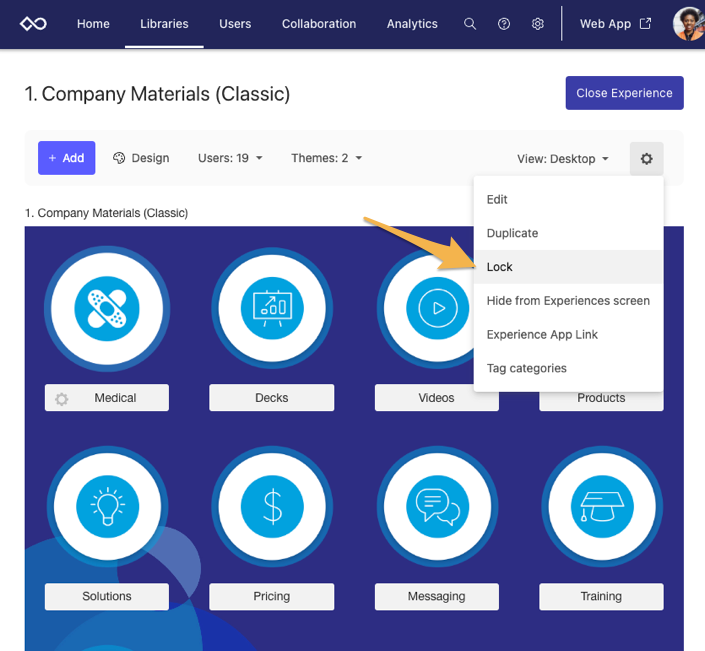Click the Design button
The height and width of the screenshot is (651, 705).
[x=141, y=158]
